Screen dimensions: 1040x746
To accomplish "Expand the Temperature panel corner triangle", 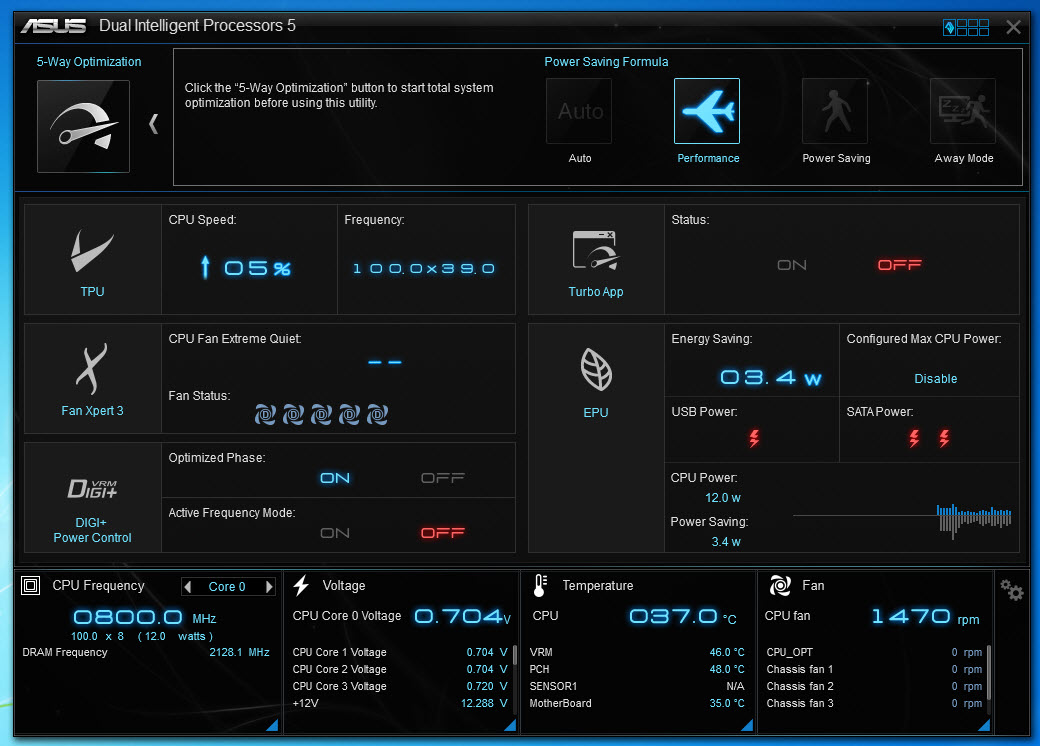I will (747, 725).
